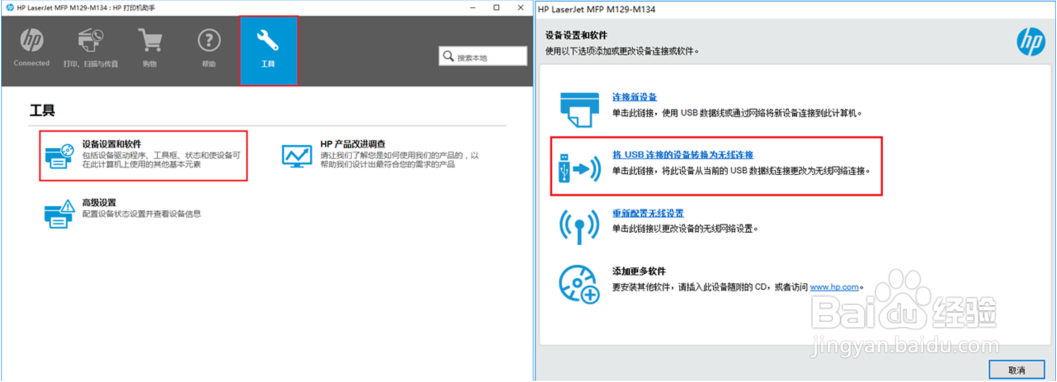Click the 设备设置和软件 printer icon

tap(59, 156)
